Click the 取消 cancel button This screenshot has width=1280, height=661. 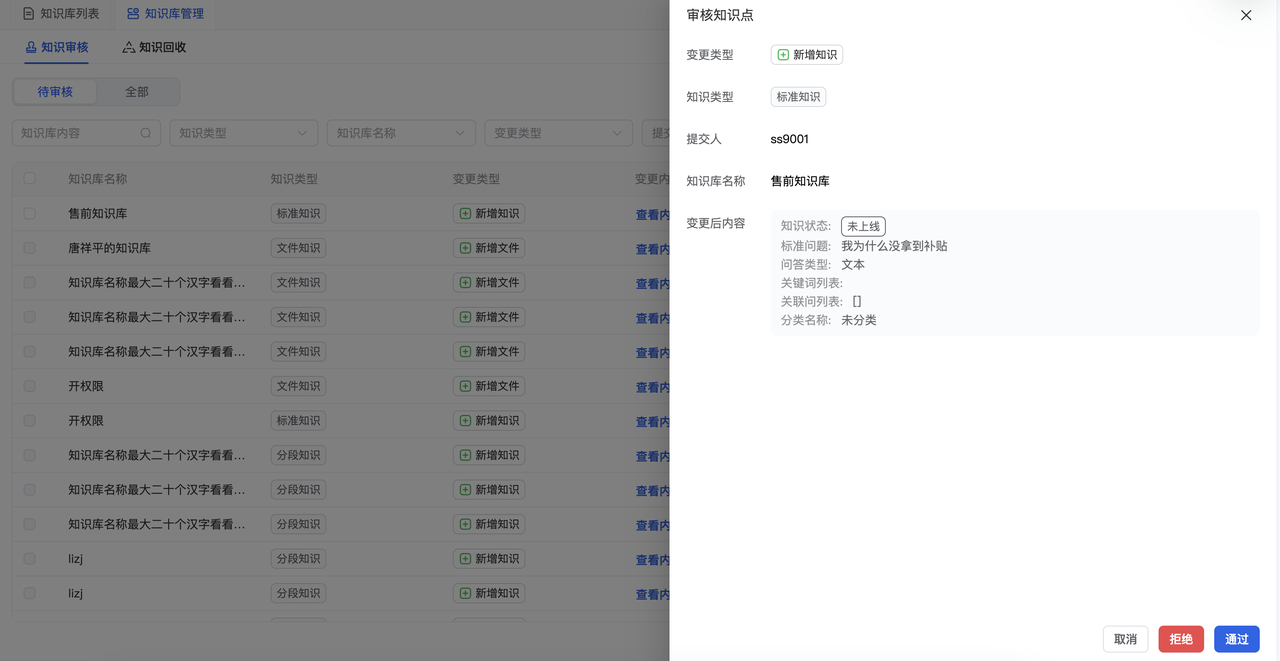click(x=1125, y=639)
